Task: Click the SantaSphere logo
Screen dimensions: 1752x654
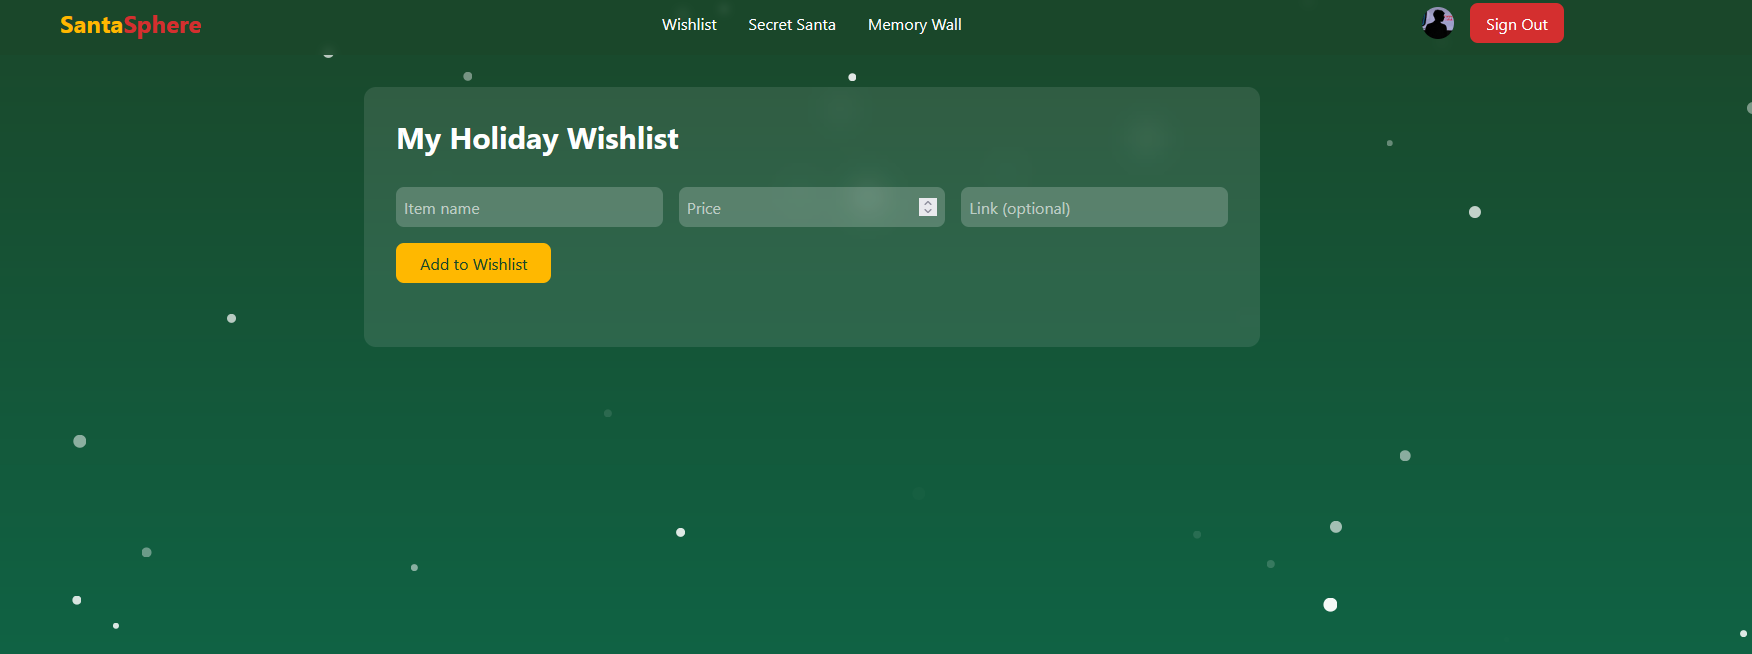Action: click(x=130, y=25)
